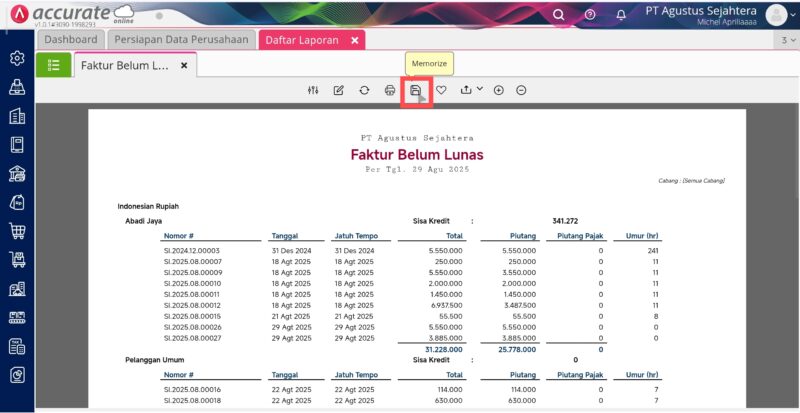
Task: Click invoice SI.2025.08.00027
Action: [x=193, y=338]
